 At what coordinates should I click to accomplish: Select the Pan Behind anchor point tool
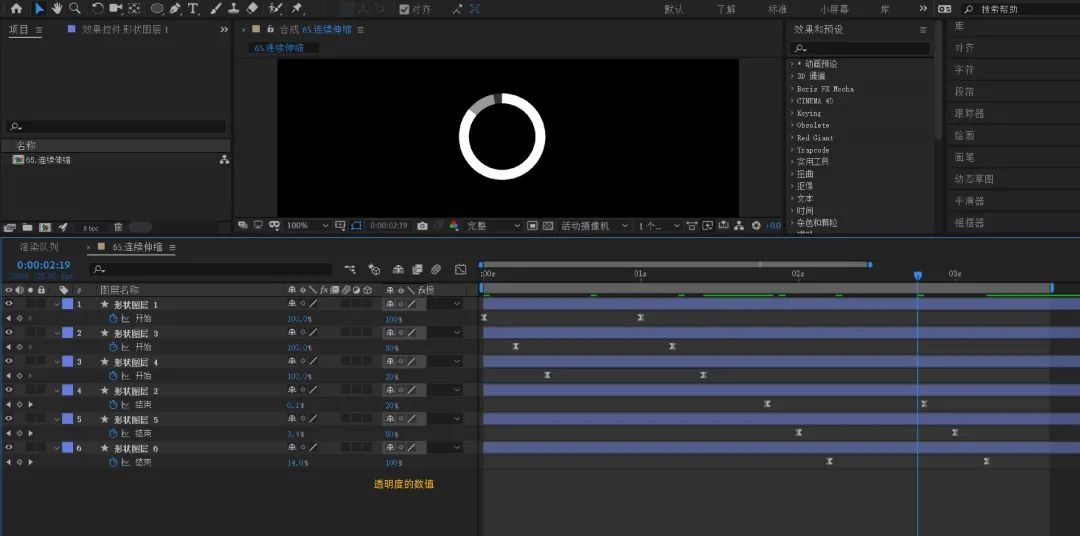(x=135, y=8)
